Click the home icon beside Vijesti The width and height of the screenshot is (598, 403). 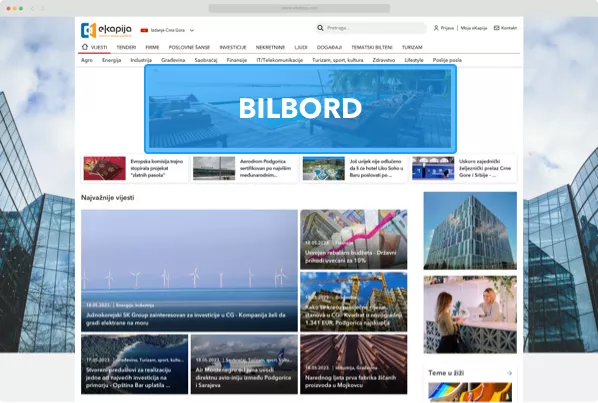coord(85,47)
